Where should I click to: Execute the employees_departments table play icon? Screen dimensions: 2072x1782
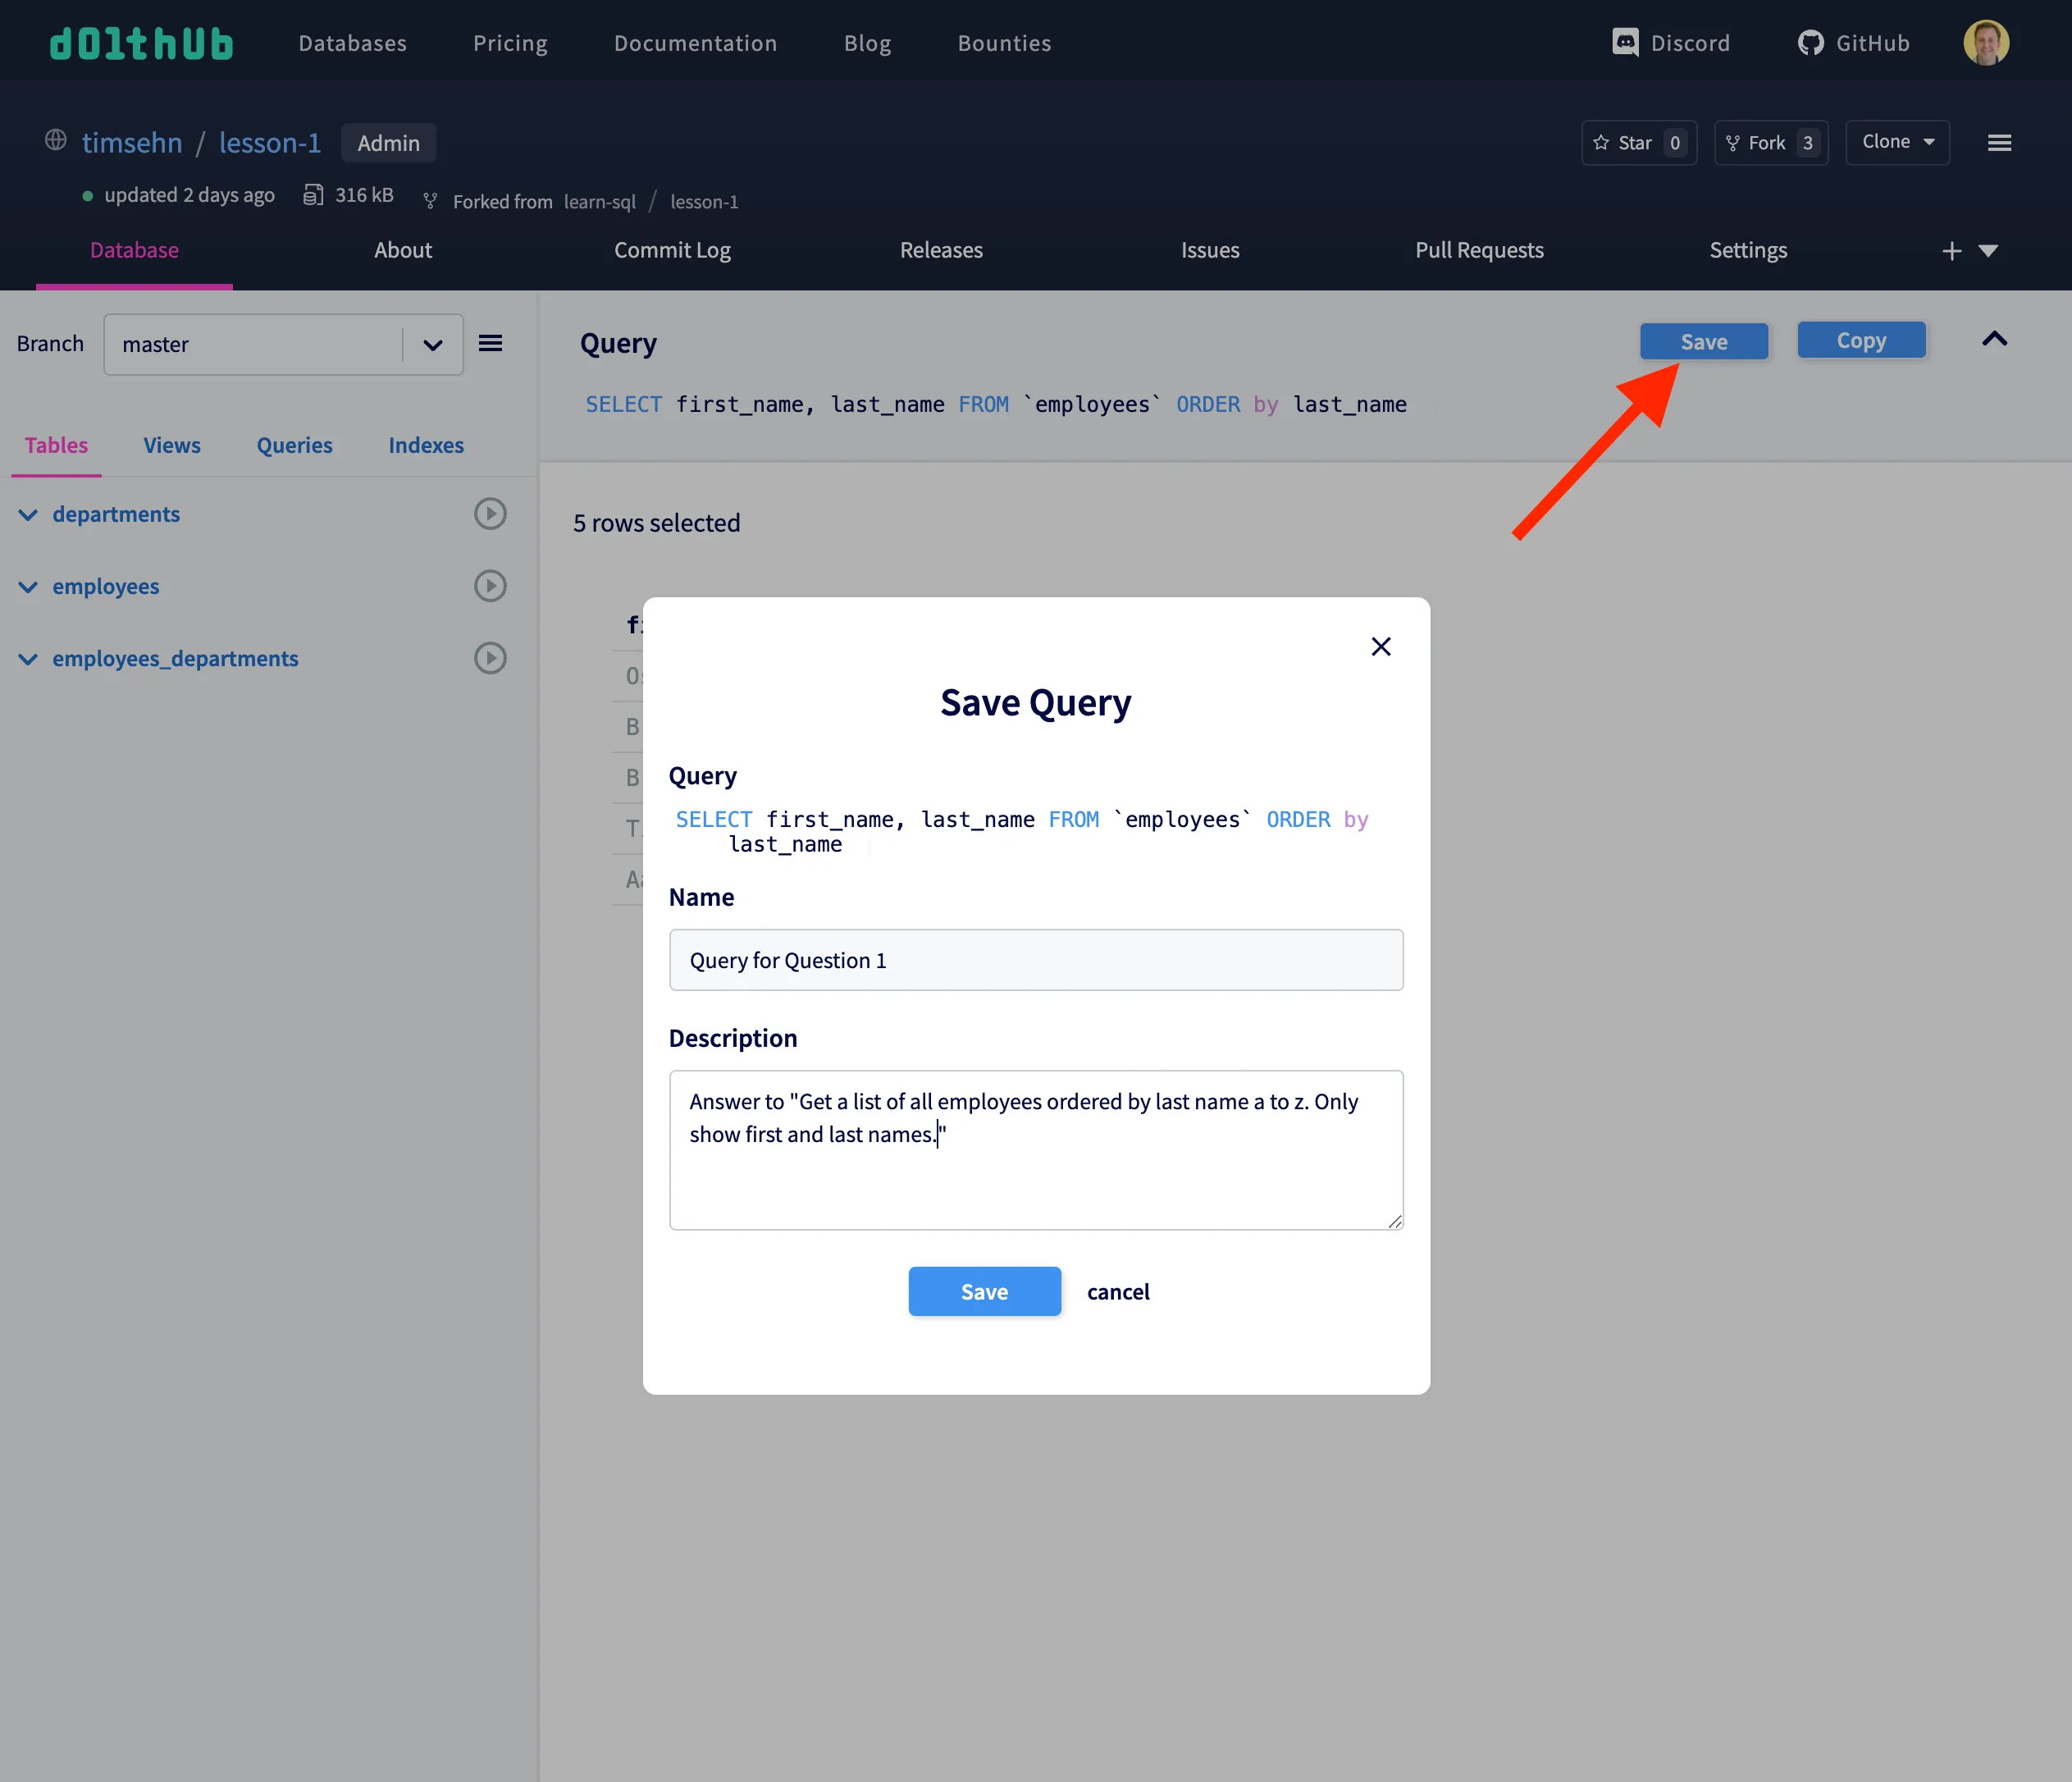point(489,658)
